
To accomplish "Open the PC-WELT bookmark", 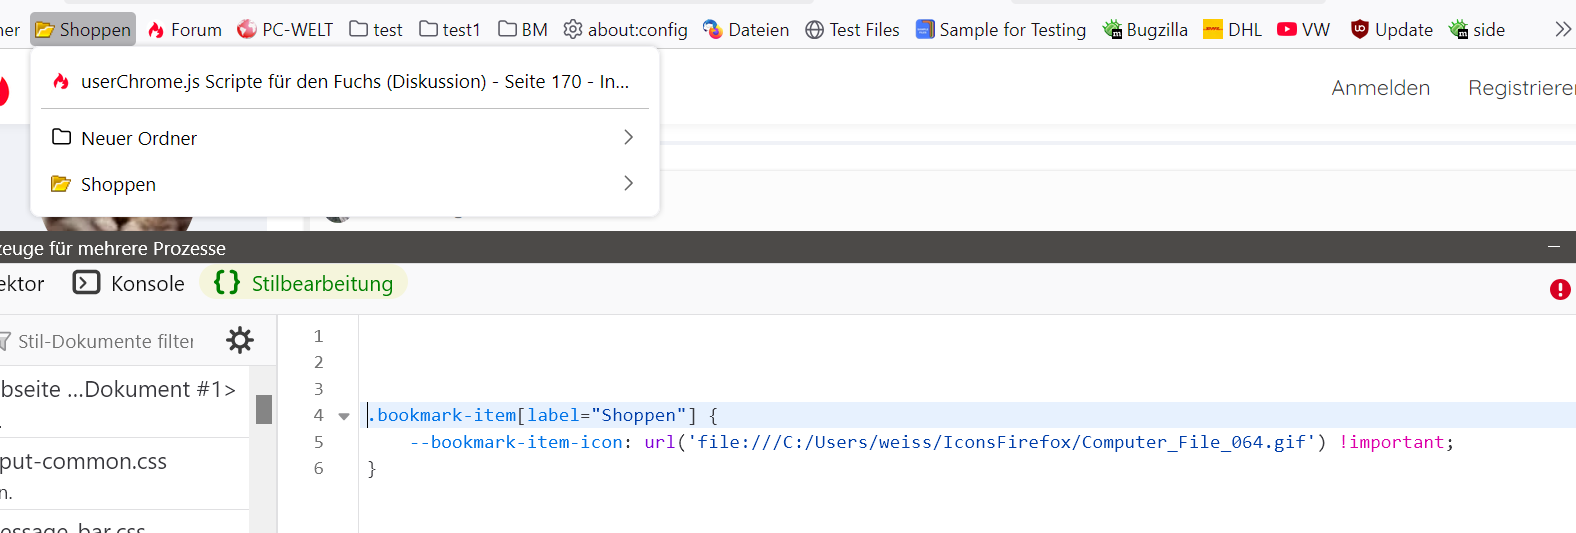I will (x=285, y=30).
